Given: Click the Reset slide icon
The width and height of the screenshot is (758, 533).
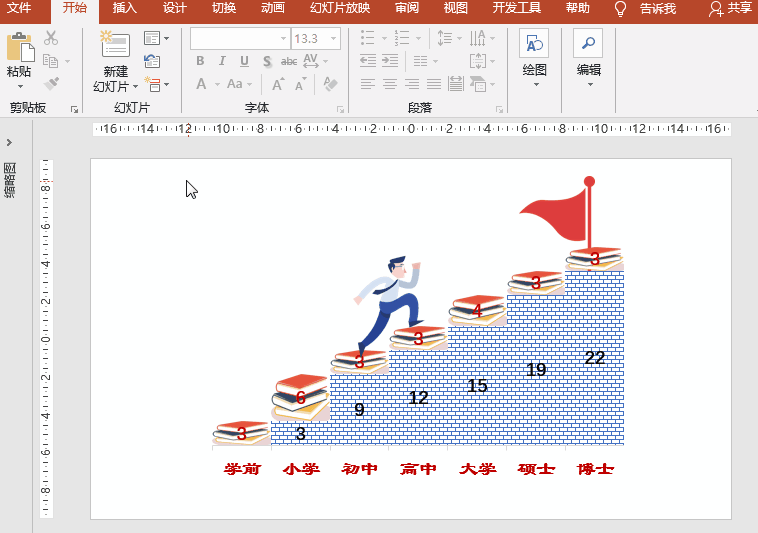Looking at the screenshot, I should tap(152, 61).
